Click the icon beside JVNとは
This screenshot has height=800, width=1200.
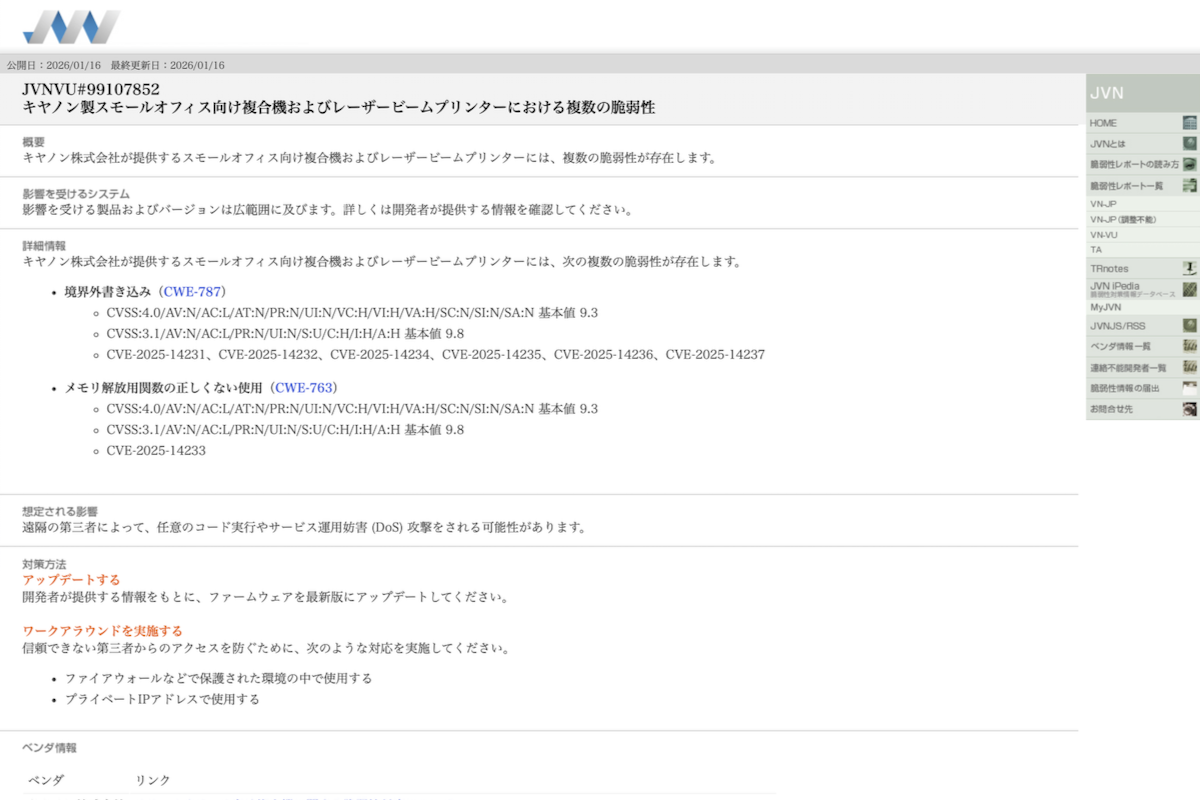click(1189, 144)
